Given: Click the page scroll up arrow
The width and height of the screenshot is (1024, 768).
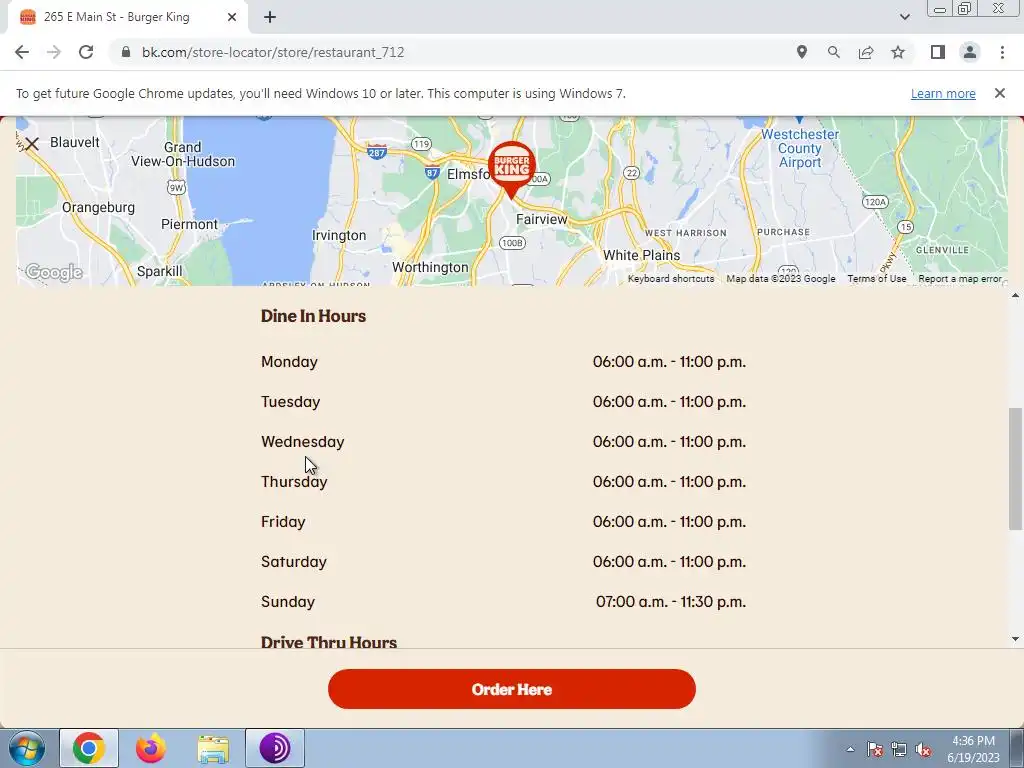Looking at the screenshot, I should 1015,296.
